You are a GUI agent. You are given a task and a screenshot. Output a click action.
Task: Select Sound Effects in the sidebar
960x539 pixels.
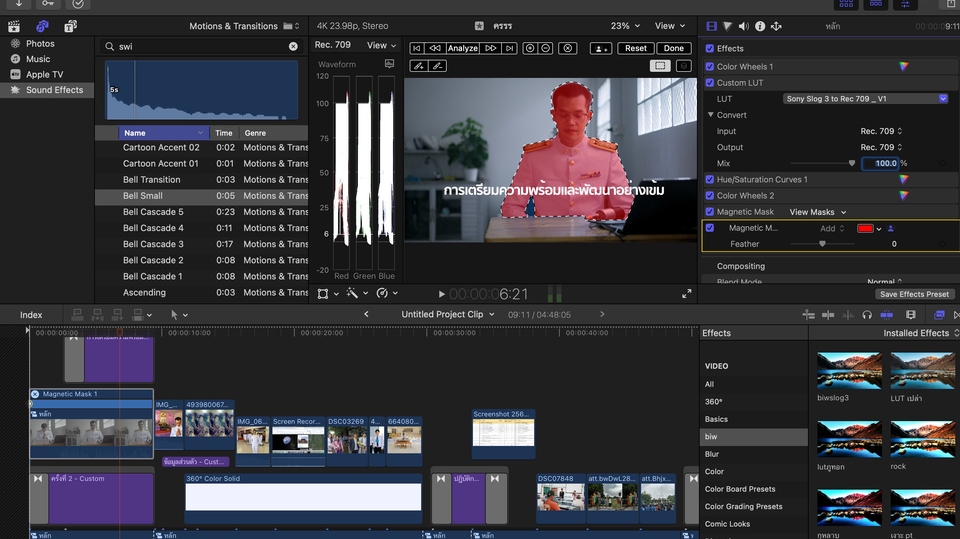click(x=54, y=90)
